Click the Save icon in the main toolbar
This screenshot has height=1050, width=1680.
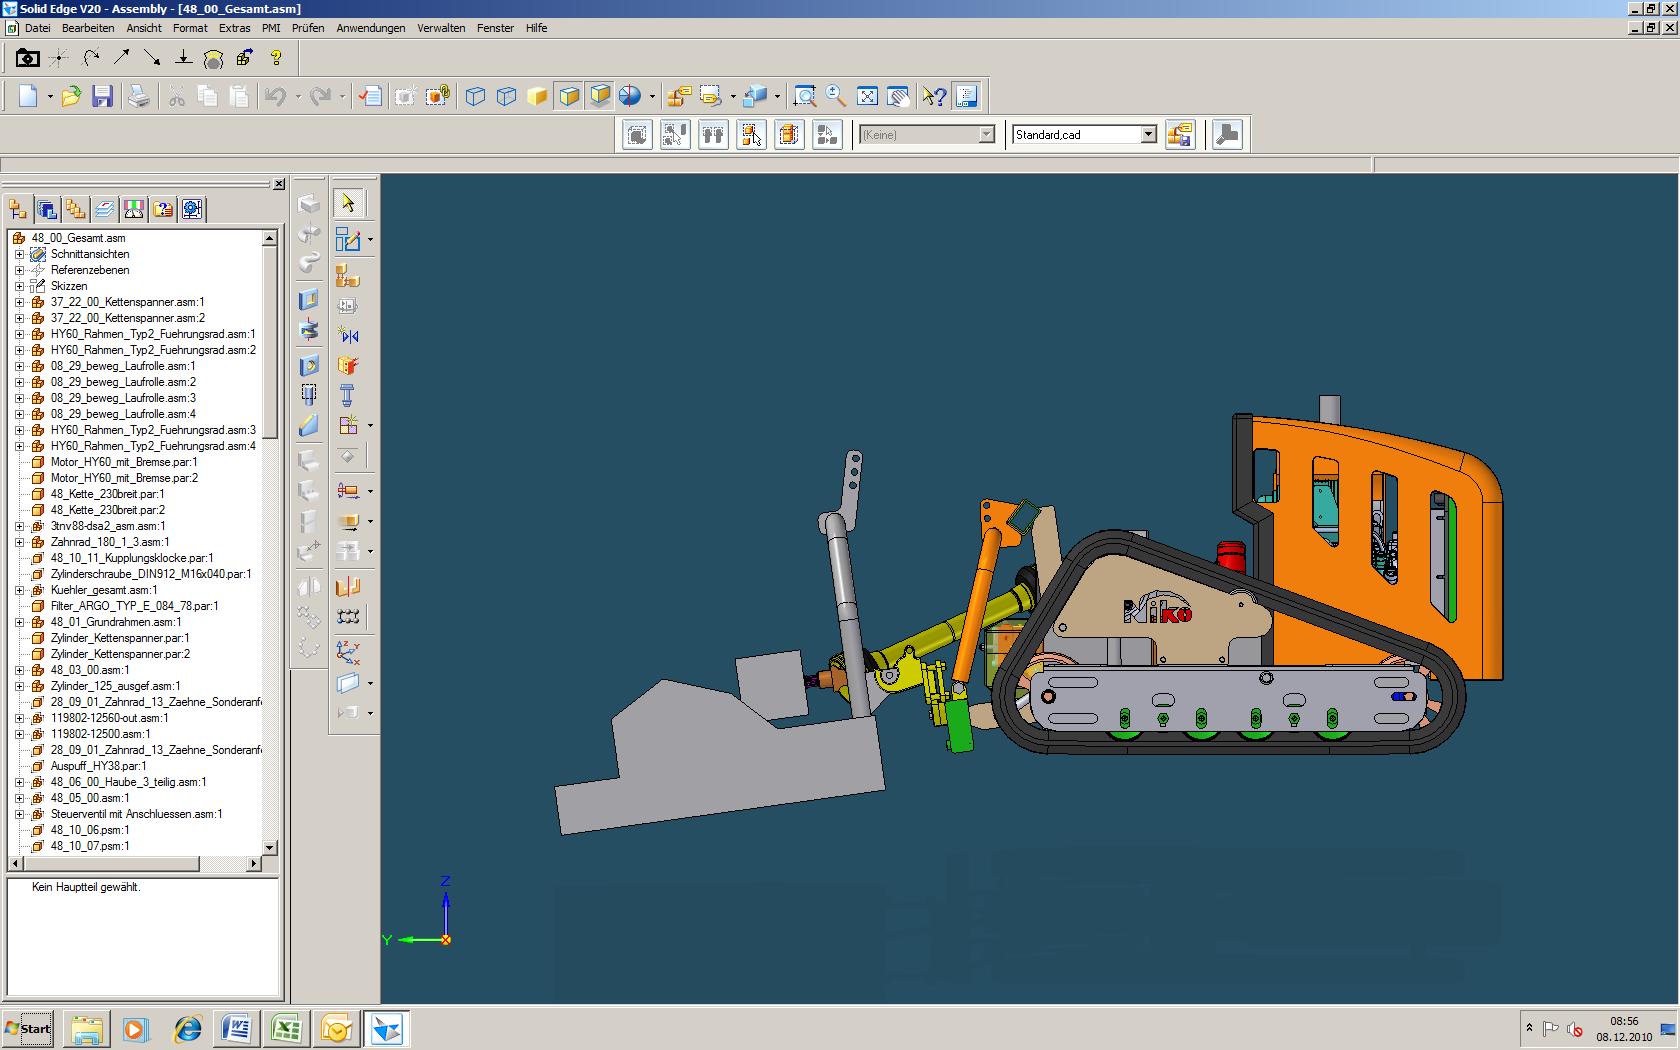coord(102,96)
